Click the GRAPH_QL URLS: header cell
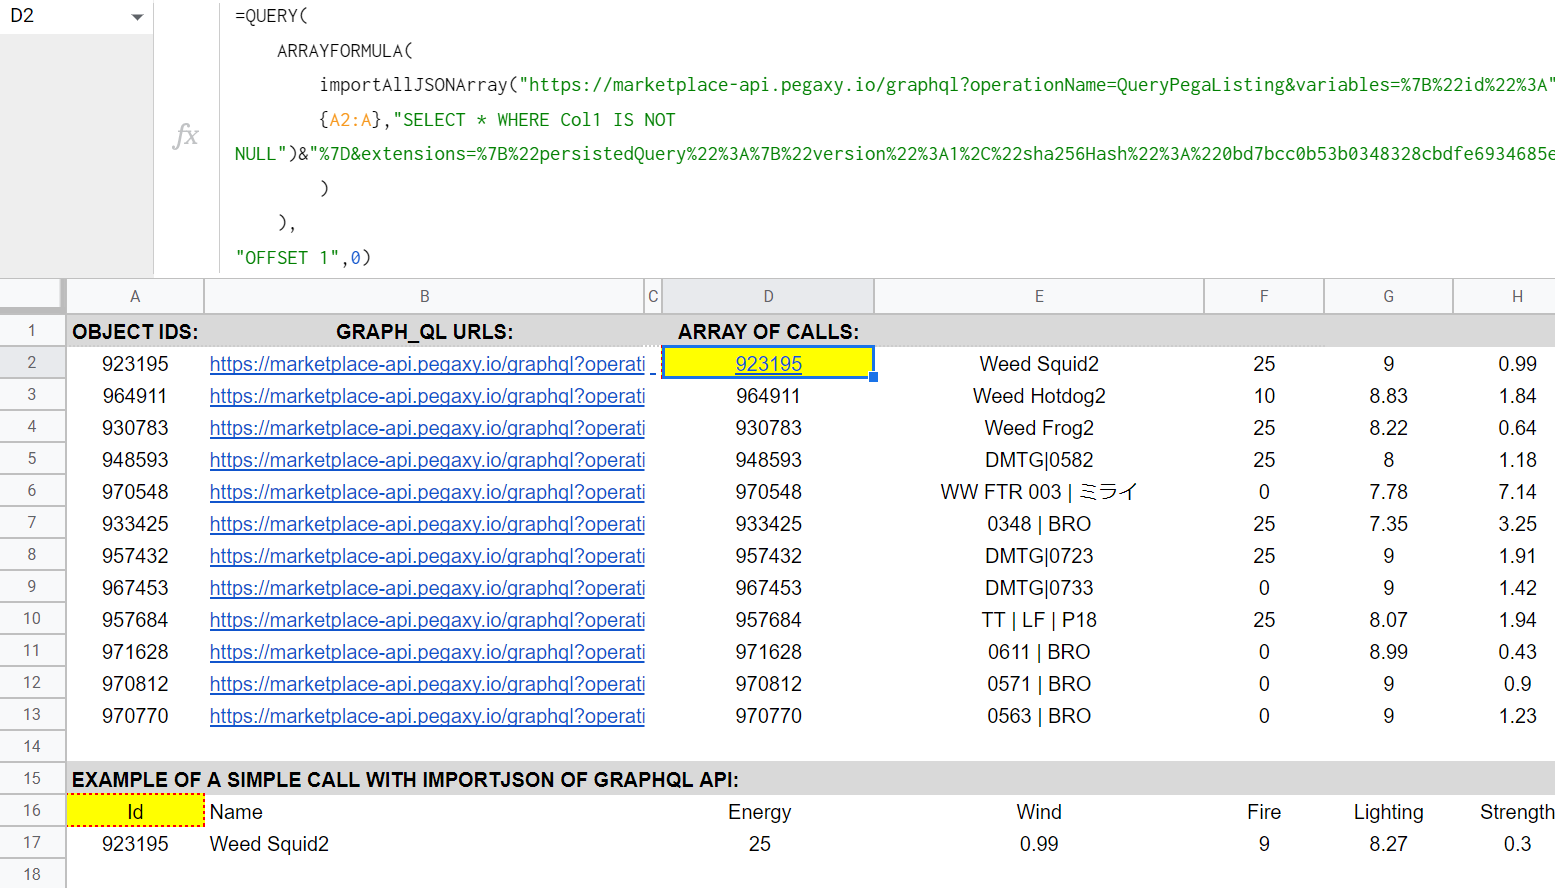Viewport: 1555px width, 888px height. pyautogui.click(x=424, y=332)
